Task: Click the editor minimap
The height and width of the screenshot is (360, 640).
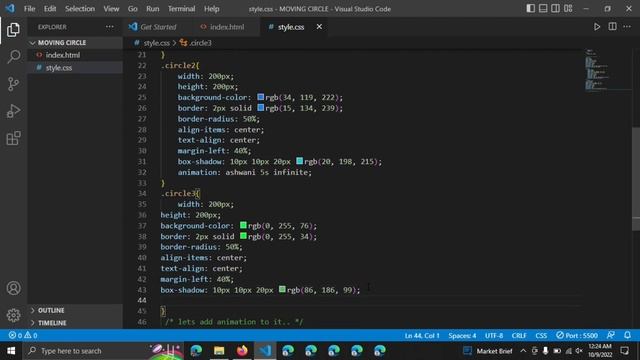Action: pyautogui.click(x=607, y=69)
